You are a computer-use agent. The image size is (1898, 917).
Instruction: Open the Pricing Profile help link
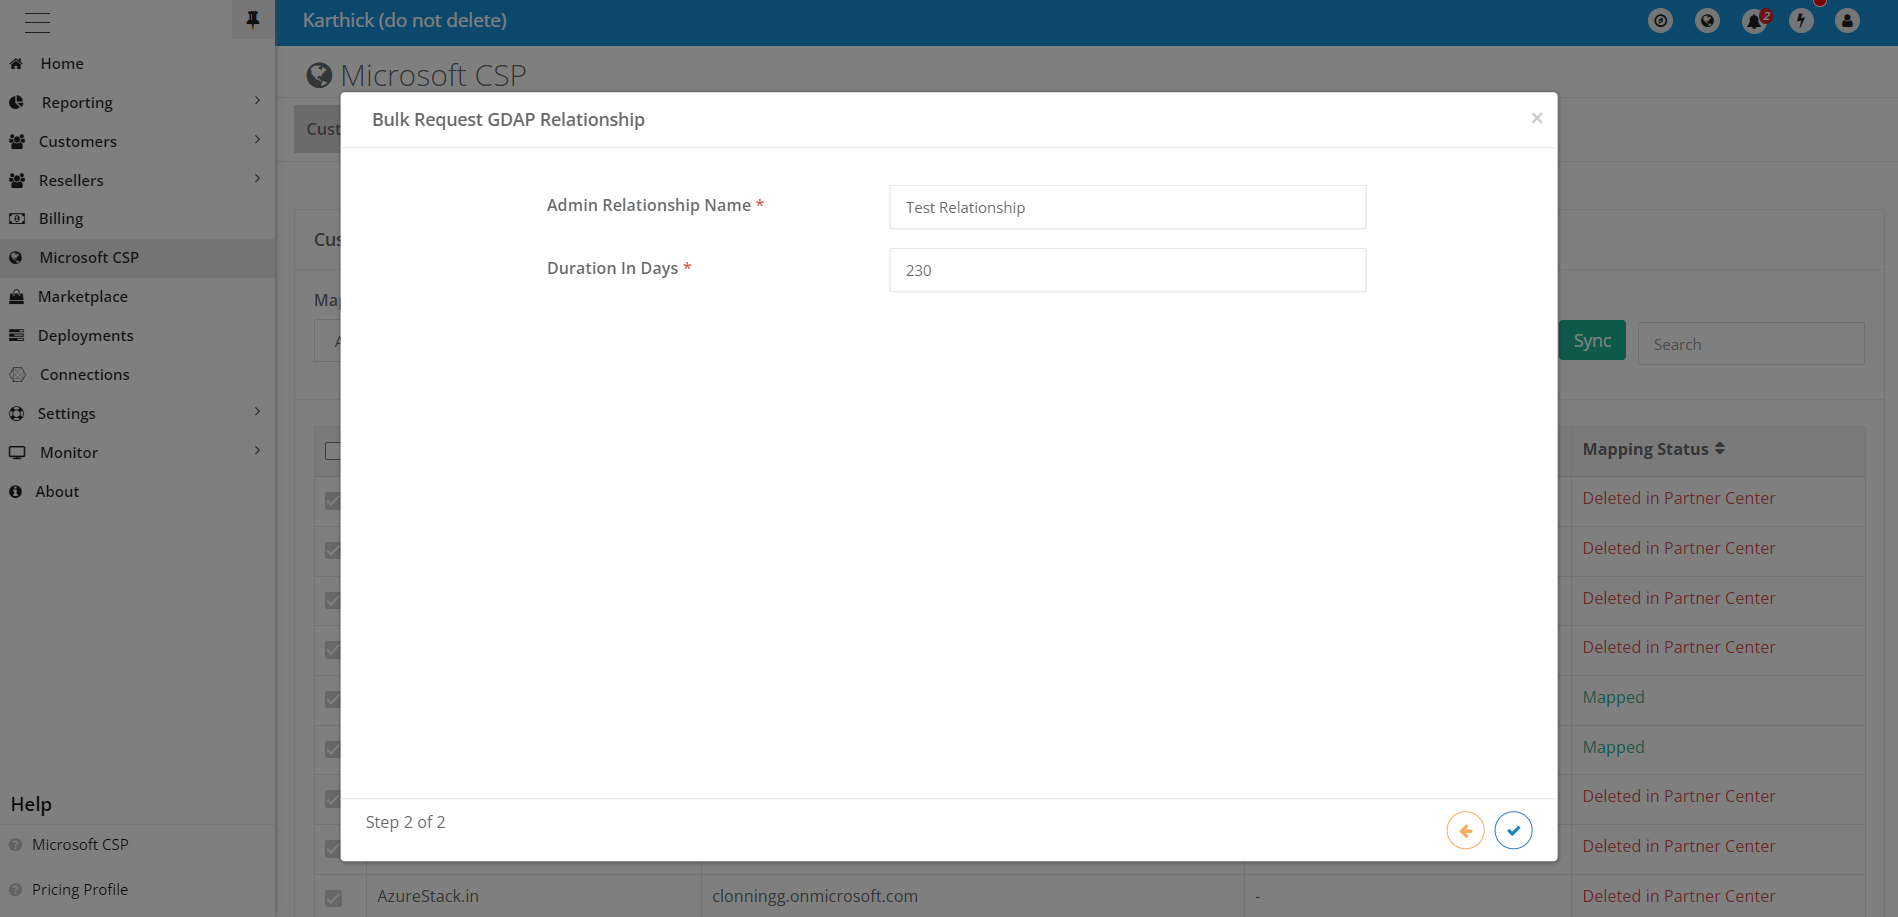pyautogui.click(x=80, y=889)
